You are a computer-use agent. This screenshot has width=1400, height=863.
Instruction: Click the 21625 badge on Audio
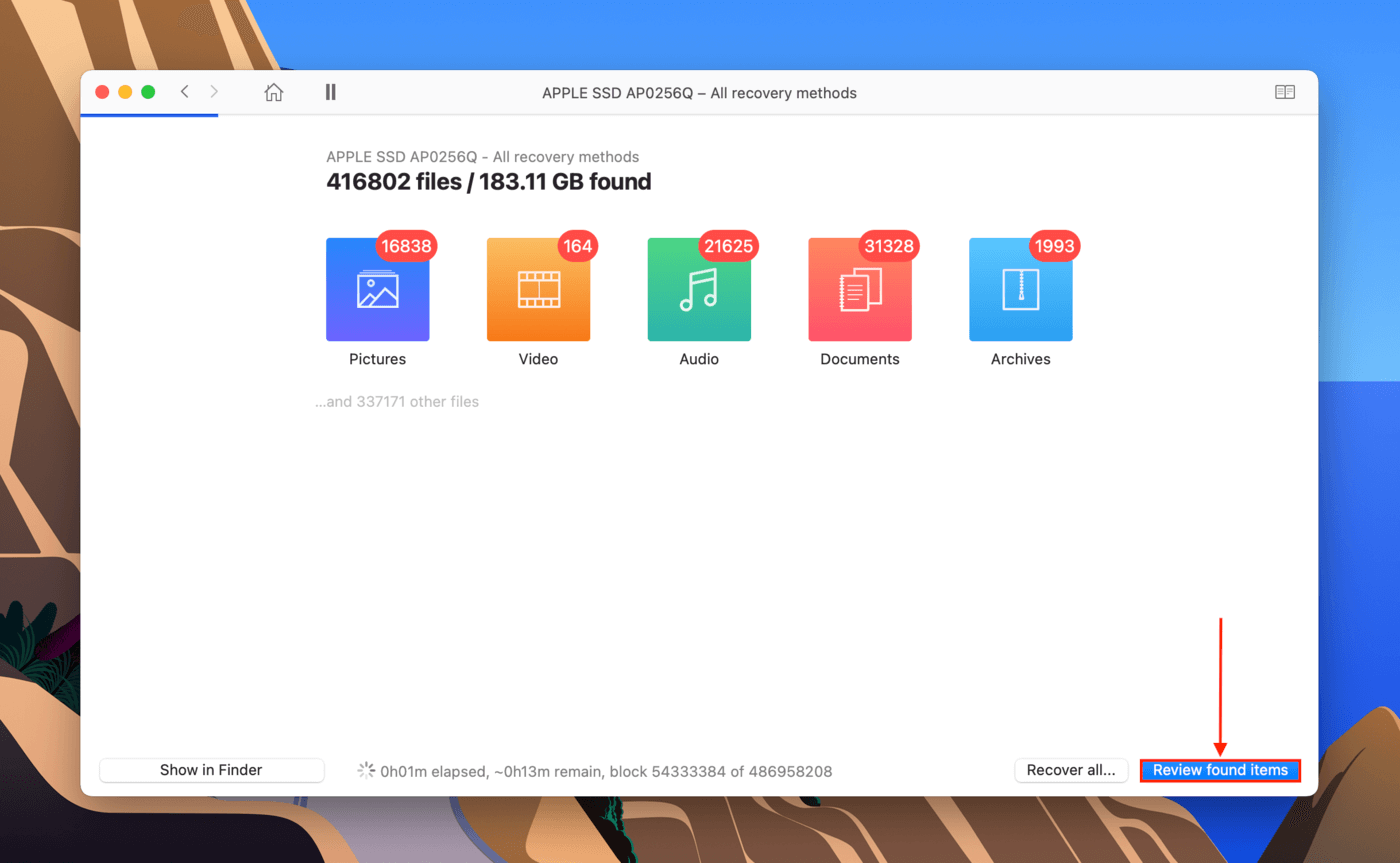pyautogui.click(x=728, y=246)
